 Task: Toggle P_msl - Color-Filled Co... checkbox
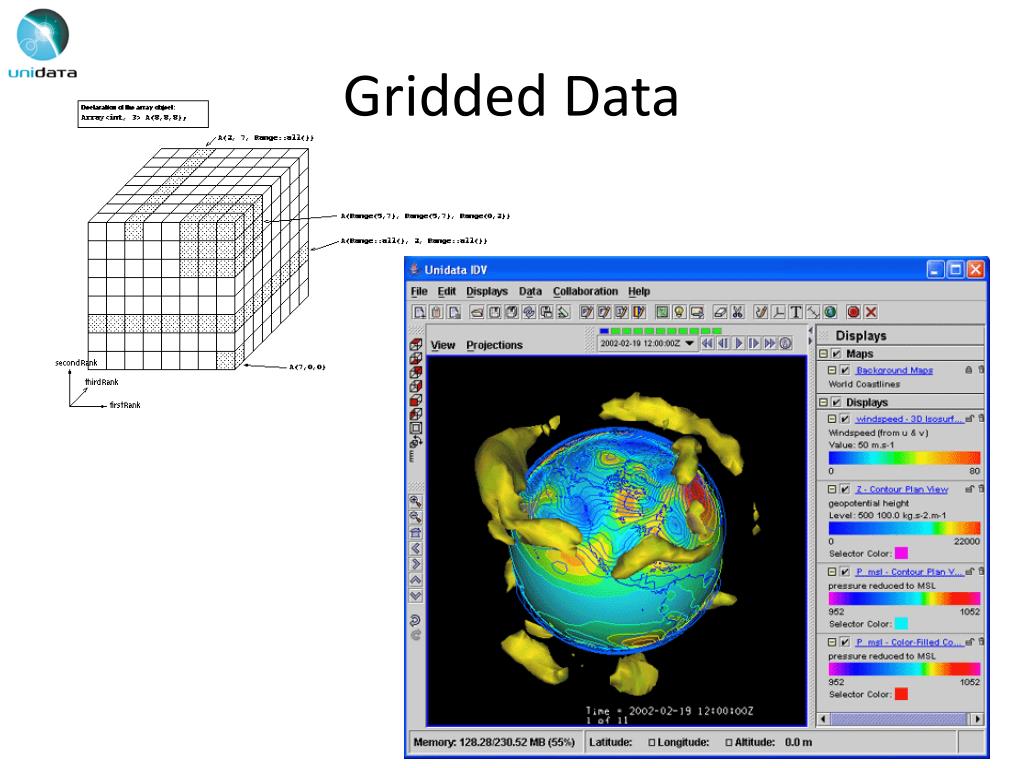pos(844,642)
